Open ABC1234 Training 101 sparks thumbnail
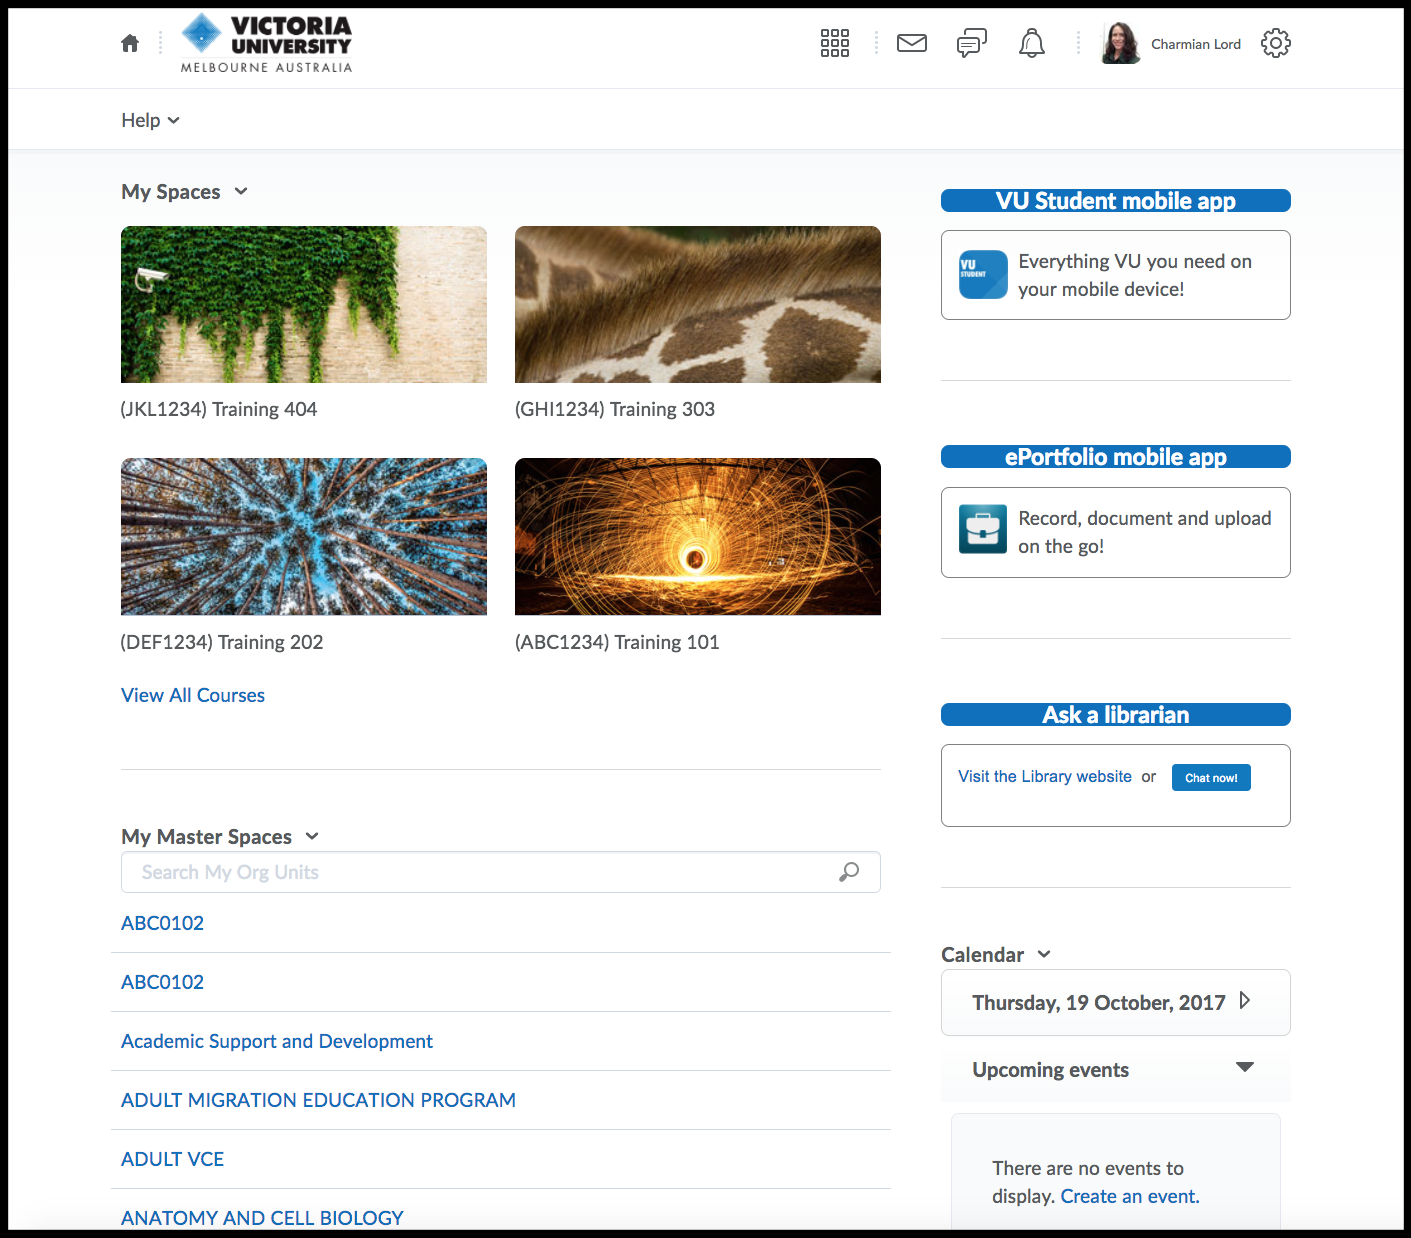Viewport: 1411px width, 1238px height. click(x=698, y=536)
